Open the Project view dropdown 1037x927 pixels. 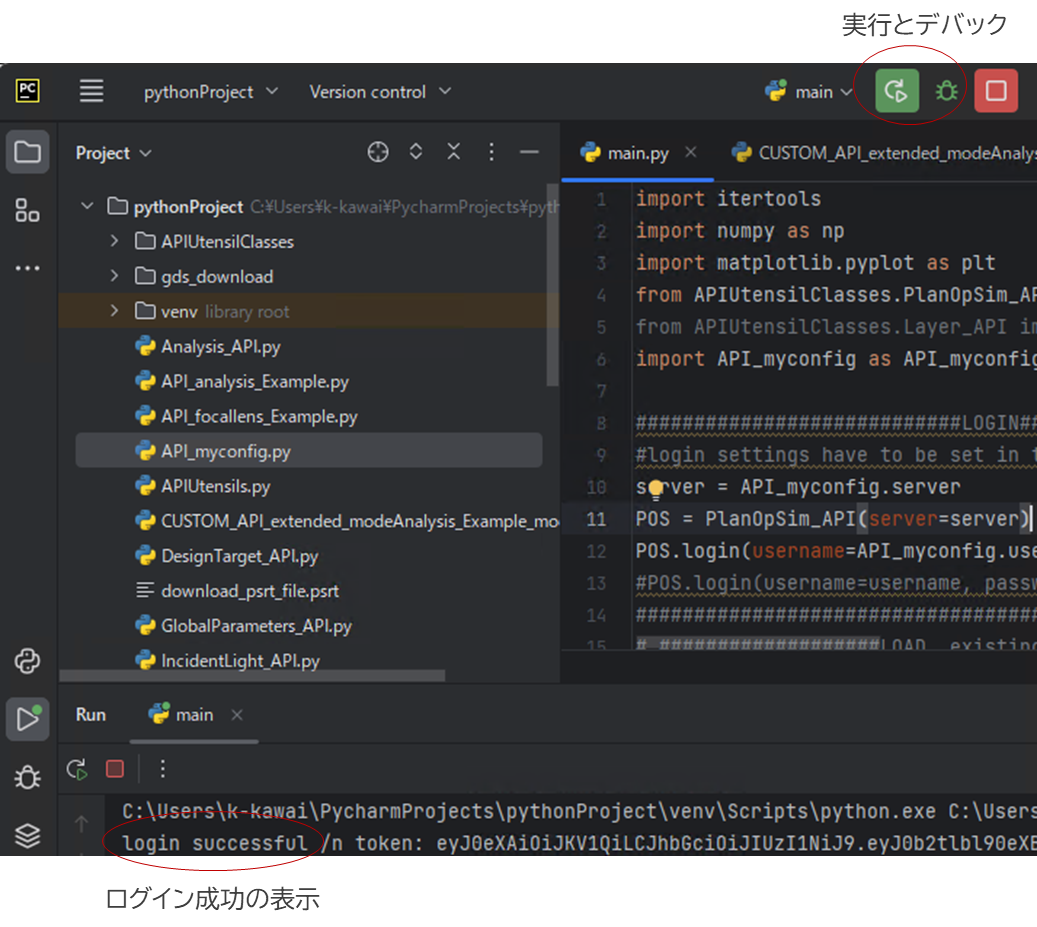114,153
